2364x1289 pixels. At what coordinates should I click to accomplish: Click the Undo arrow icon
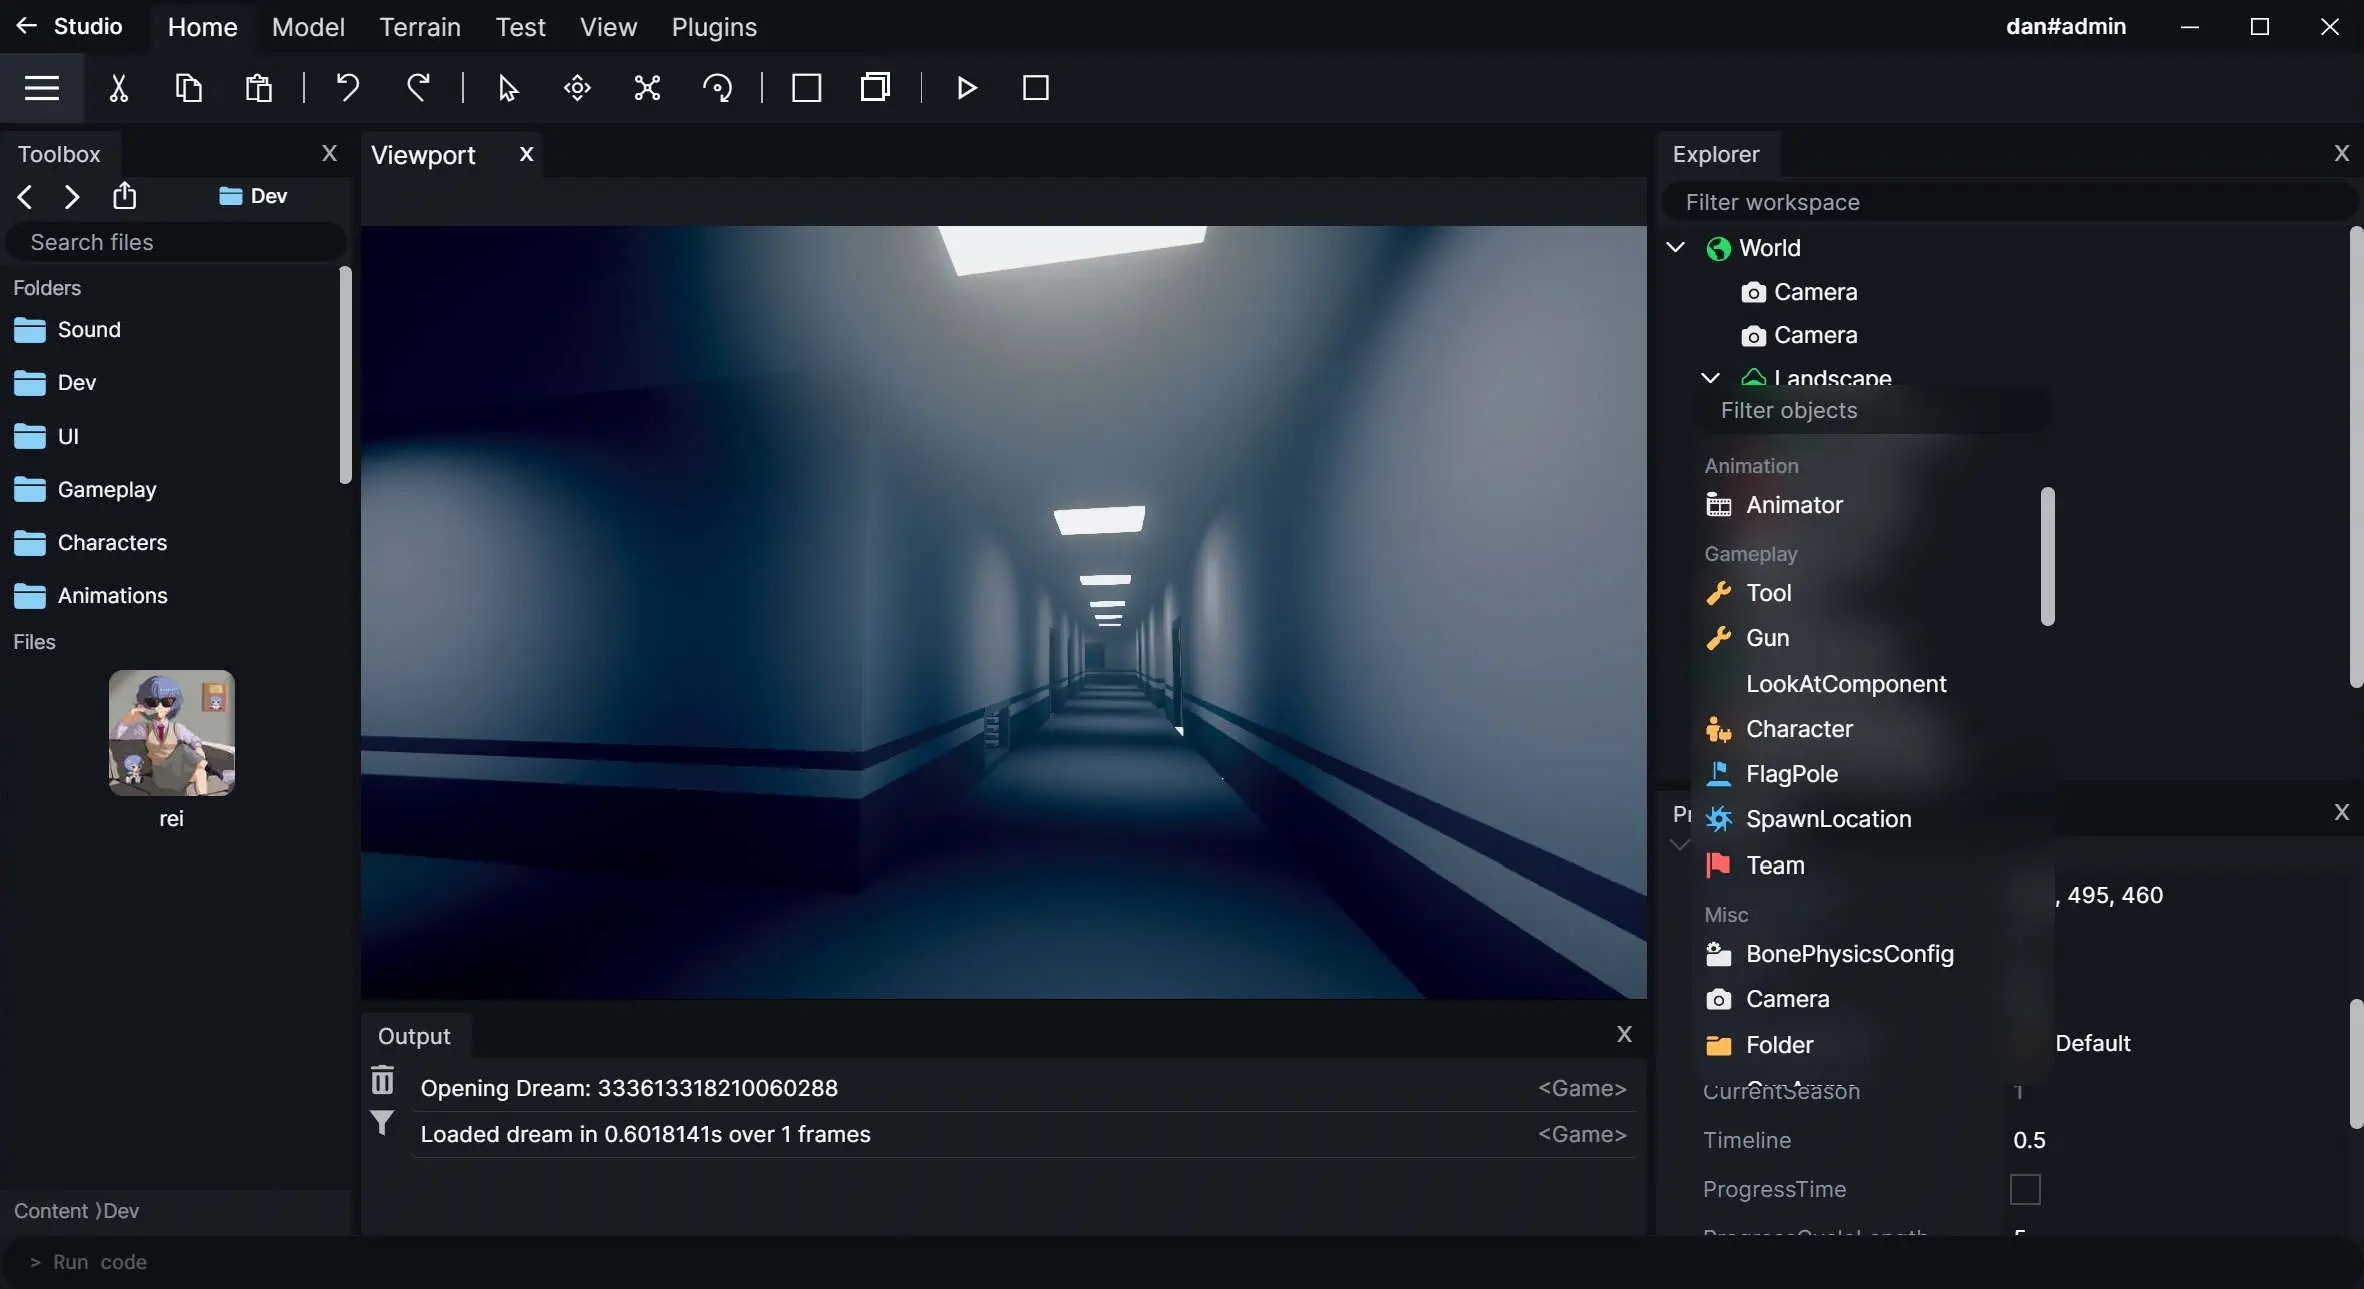347,88
